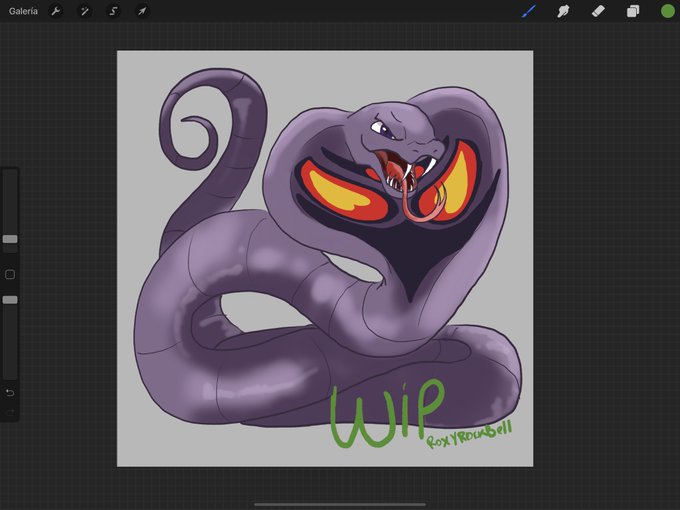Activate the Selection tool
The image size is (680, 510).
[113, 11]
